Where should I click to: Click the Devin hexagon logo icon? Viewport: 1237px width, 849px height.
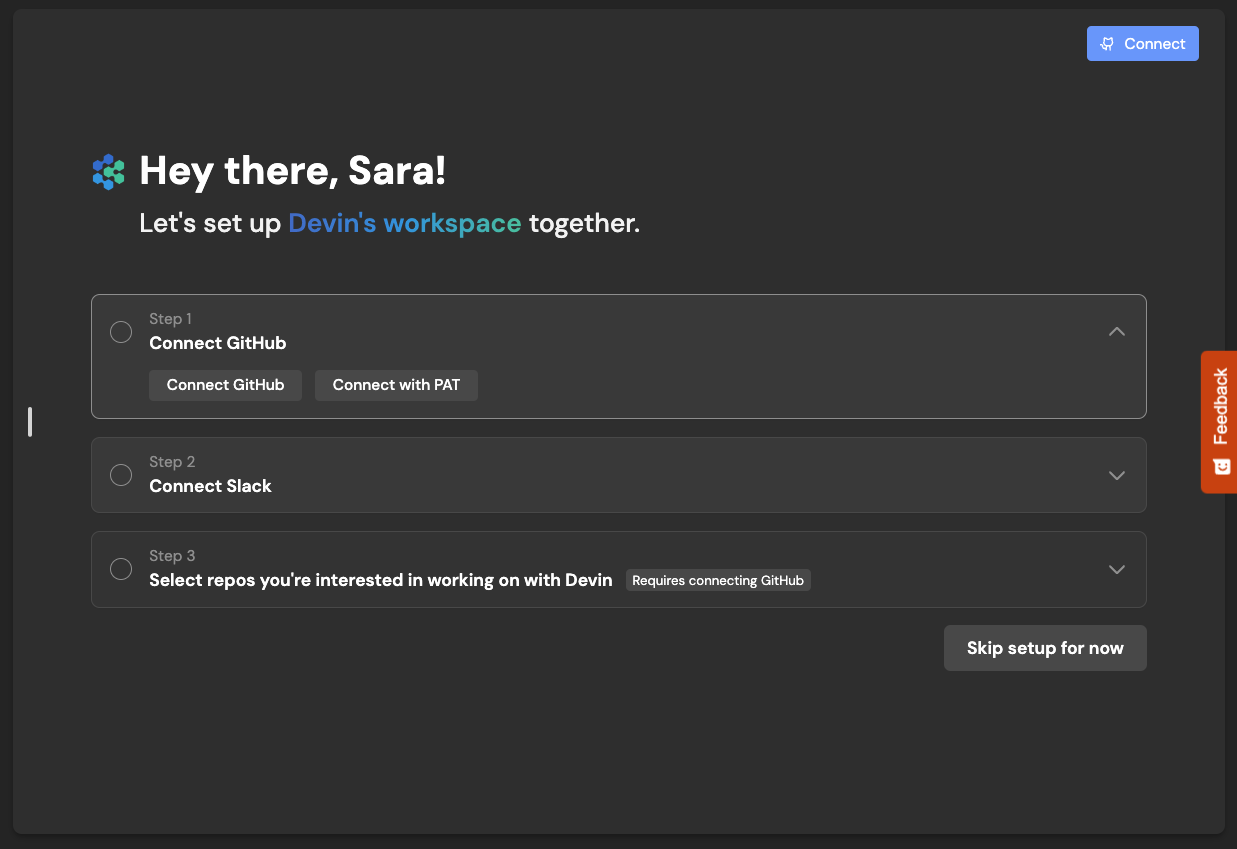pos(108,172)
